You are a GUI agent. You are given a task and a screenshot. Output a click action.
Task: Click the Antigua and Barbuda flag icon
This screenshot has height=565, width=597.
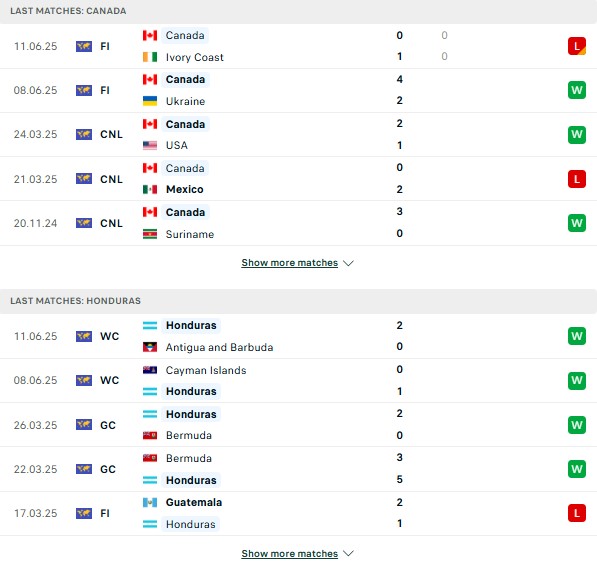[150, 347]
